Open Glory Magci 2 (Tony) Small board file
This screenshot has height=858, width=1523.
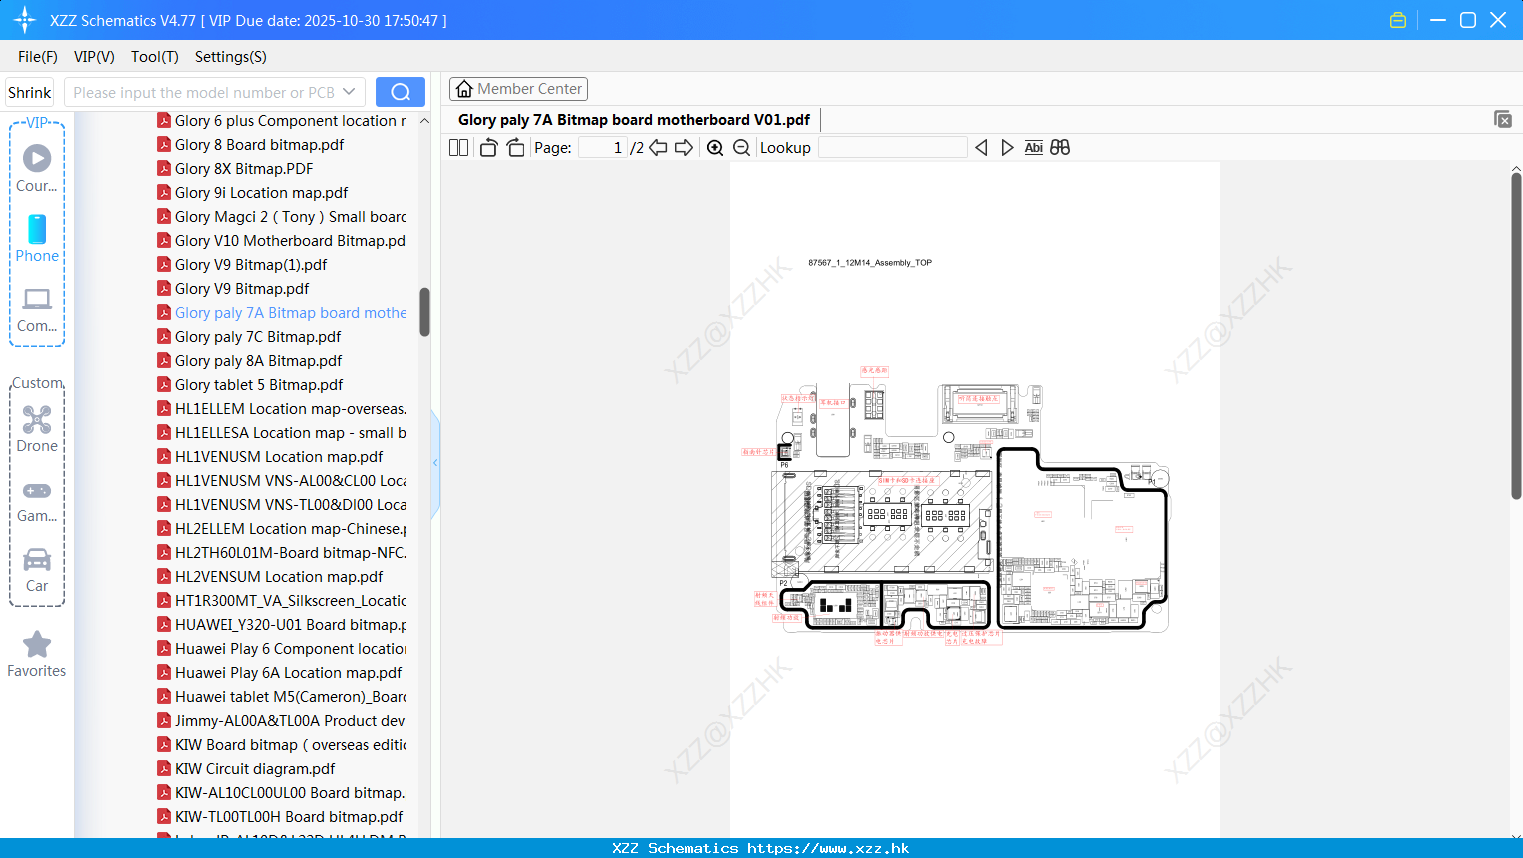pyautogui.click(x=290, y=216)
